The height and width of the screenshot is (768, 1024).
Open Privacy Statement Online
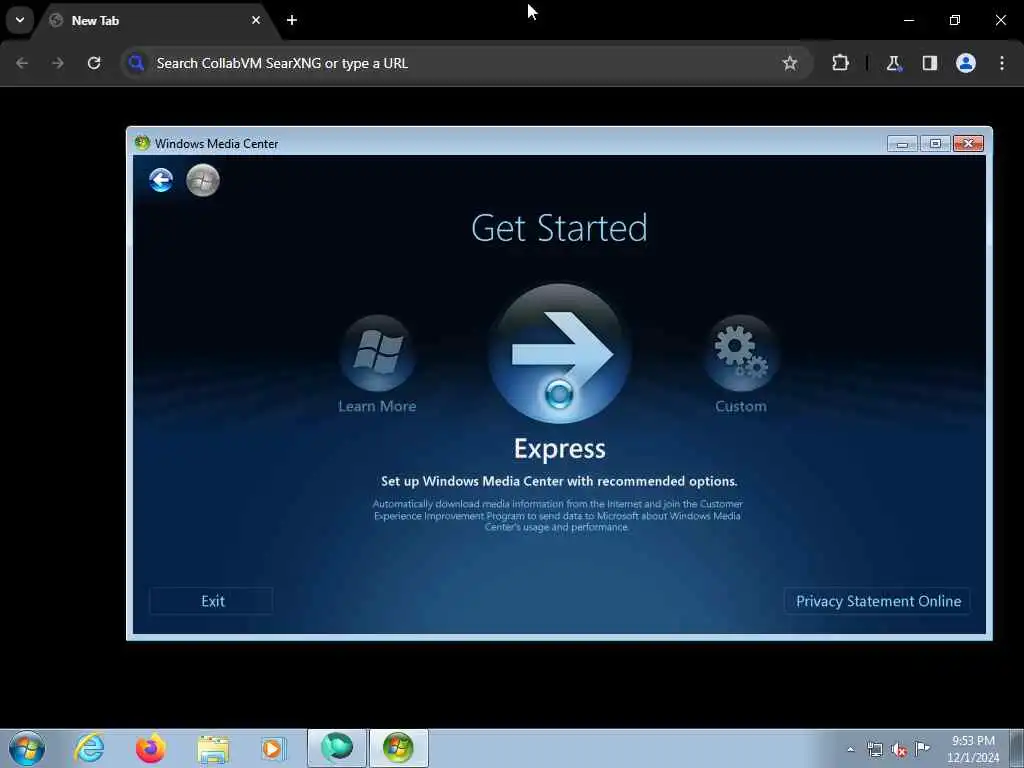[878, 601]
